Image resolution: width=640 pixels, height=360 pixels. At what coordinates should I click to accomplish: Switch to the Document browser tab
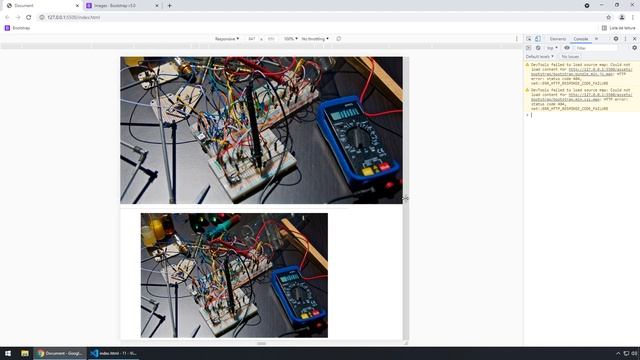(x=42, y=6)
